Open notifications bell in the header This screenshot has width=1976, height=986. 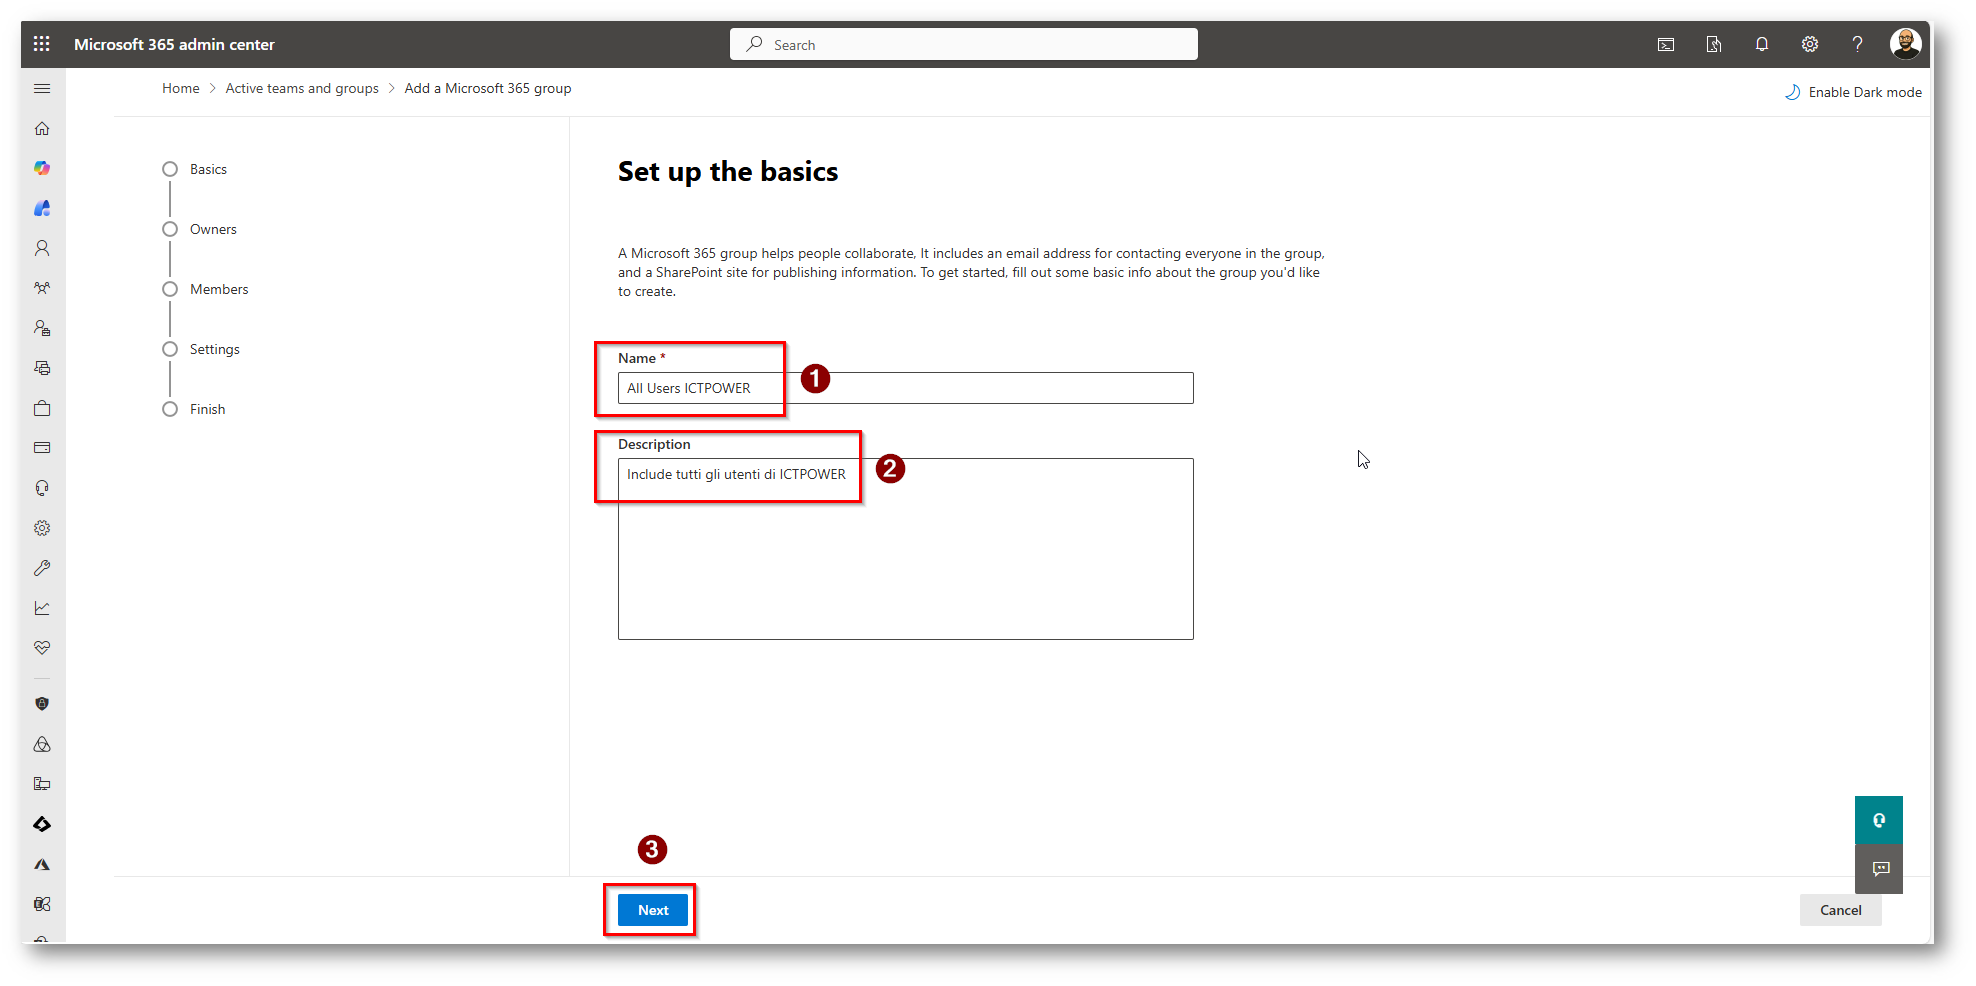click(1762, 44)
